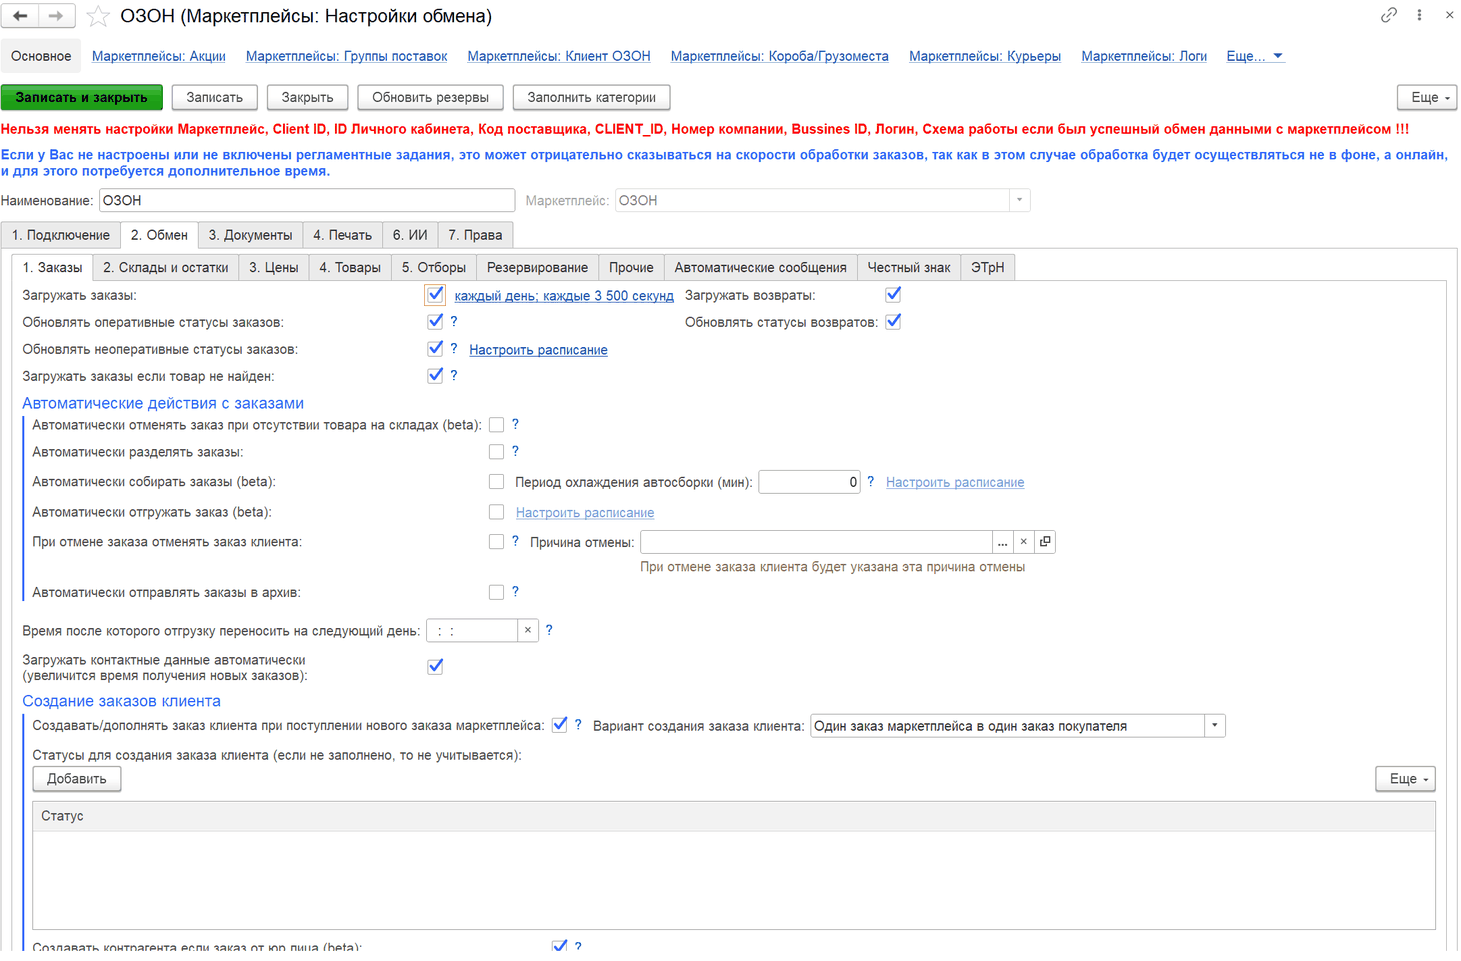This screenshot has width=1461, height=961.
Task: Open the 'Причина отмены' selection list (...)
Action: click(1002, 542)
